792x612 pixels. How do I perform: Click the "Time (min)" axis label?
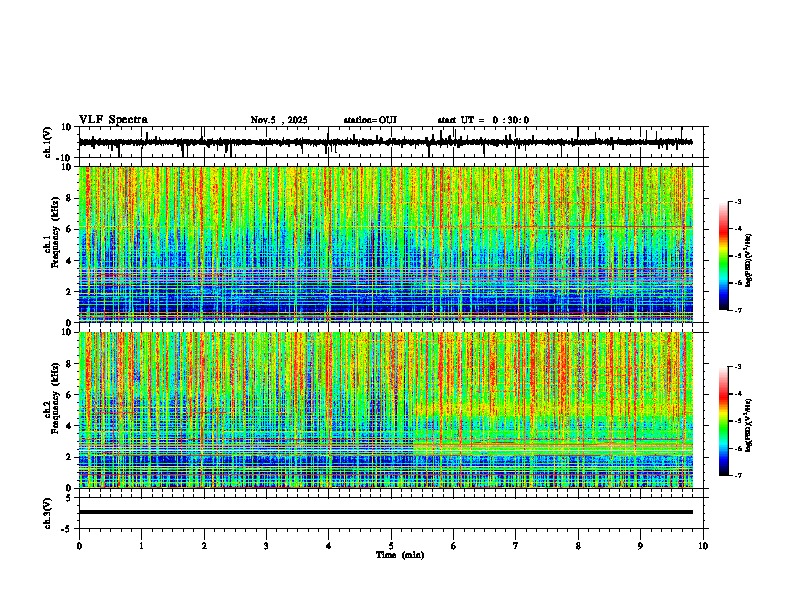(x=400, y=555)
